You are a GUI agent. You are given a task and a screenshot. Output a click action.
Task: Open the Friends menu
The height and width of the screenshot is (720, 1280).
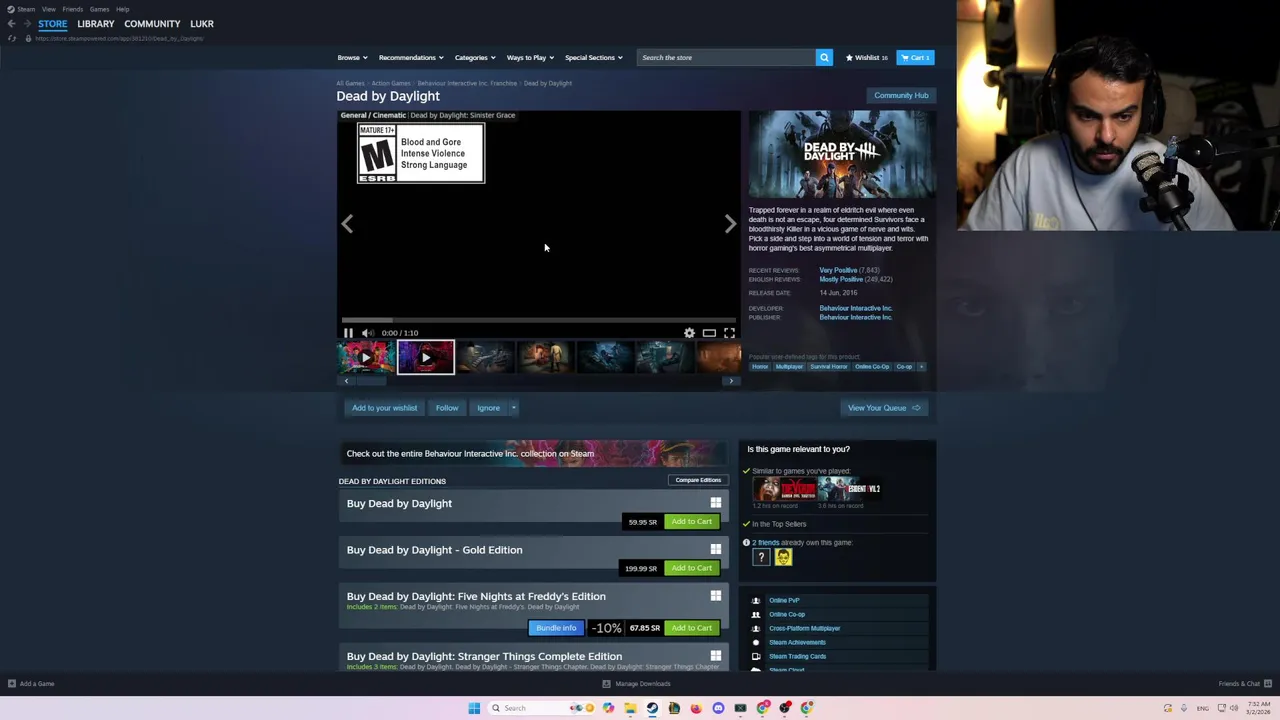click(x=72, y=9)
